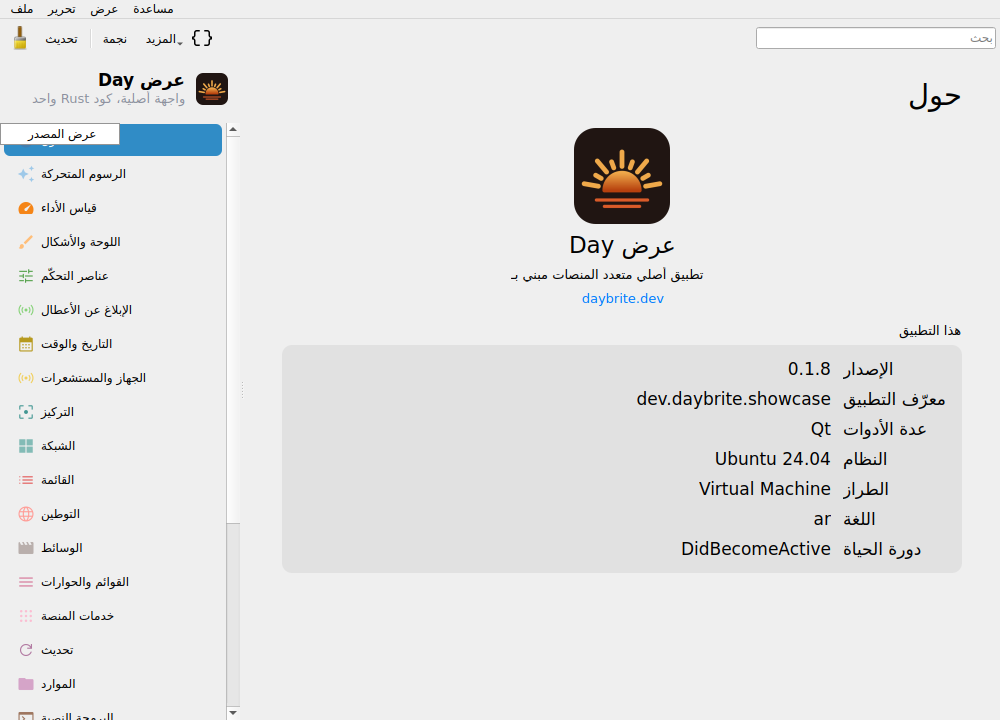Screen dimensions: 1000x720
Task: Click the sidebar vertical scrollbar thumb
Action: click(x=233, y=329)
